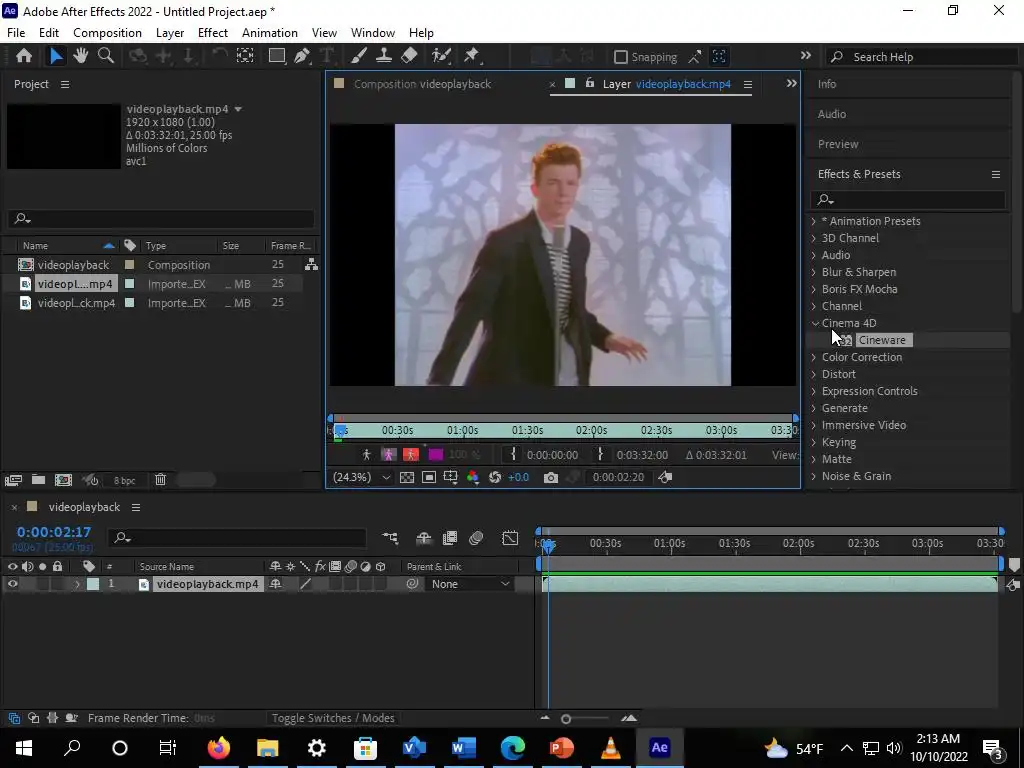Select the Brush tool

(x=359, y=56)
